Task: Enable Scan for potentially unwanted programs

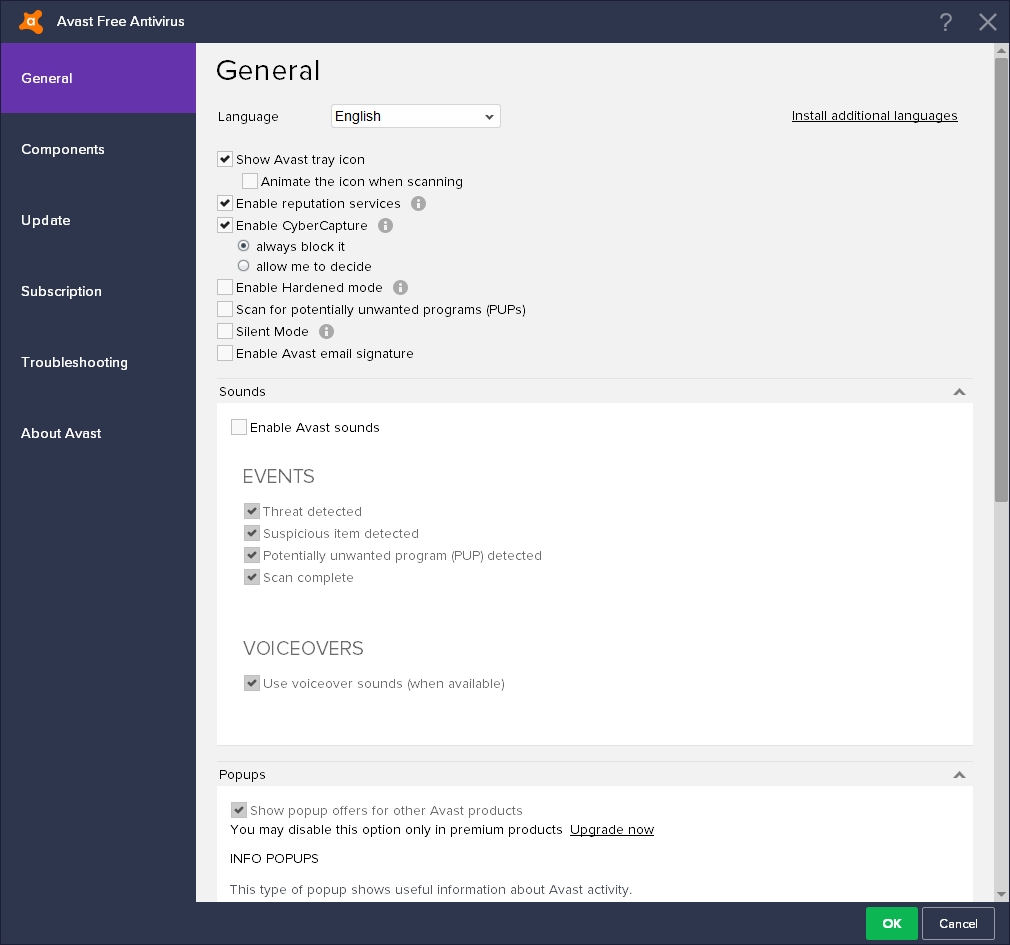Action: [x=225, y=309]
